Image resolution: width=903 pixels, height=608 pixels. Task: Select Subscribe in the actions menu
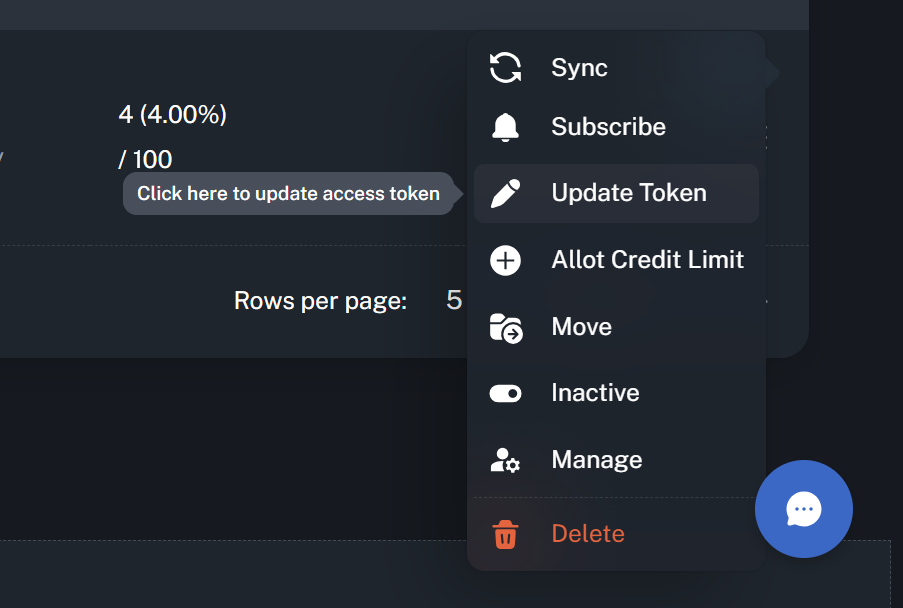point(608,127)
